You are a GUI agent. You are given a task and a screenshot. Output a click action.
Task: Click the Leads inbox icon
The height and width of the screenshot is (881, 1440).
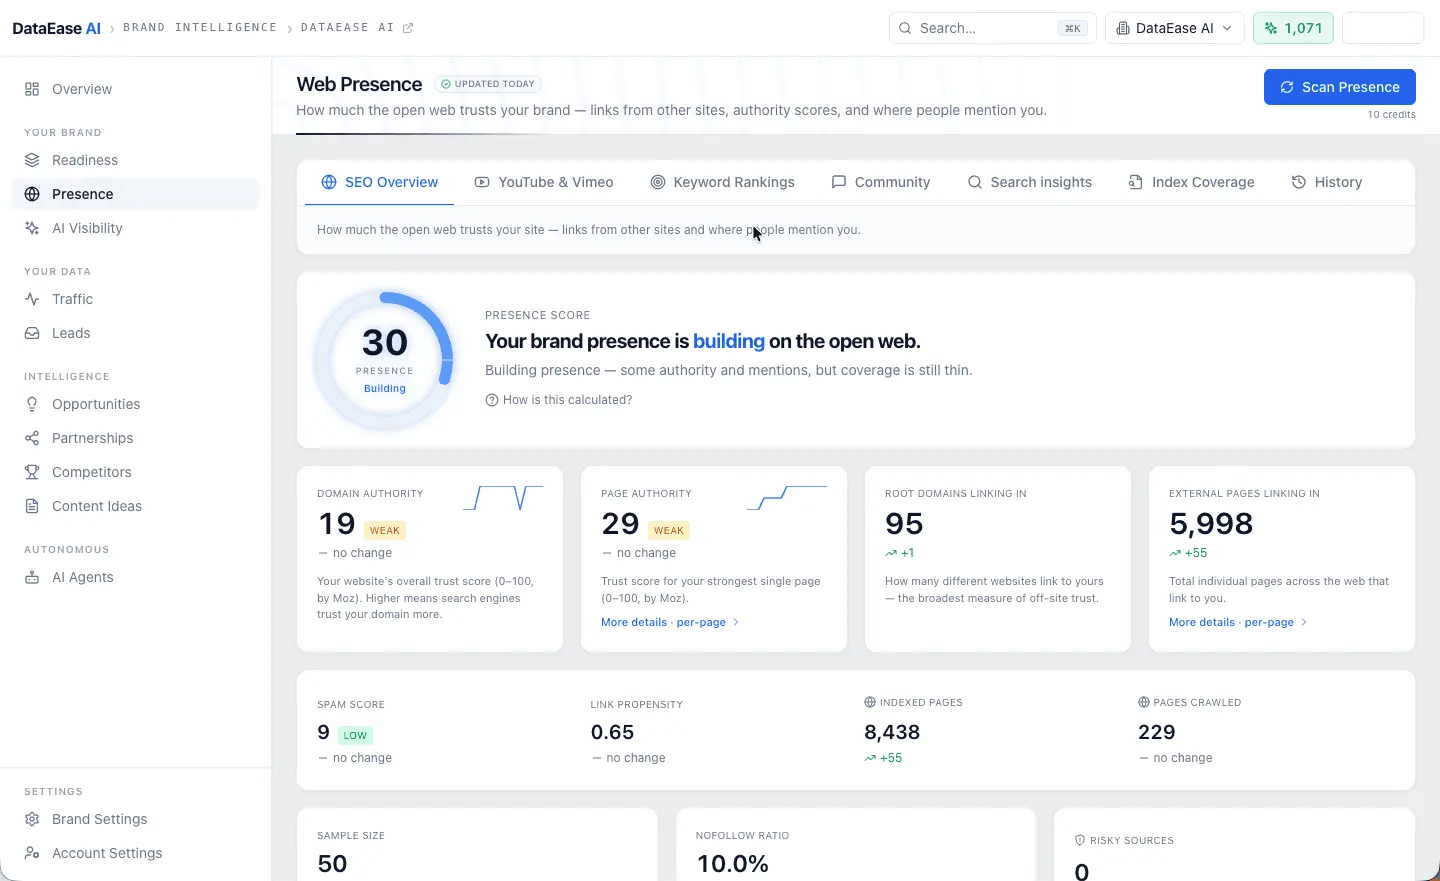tap(32, 333)
